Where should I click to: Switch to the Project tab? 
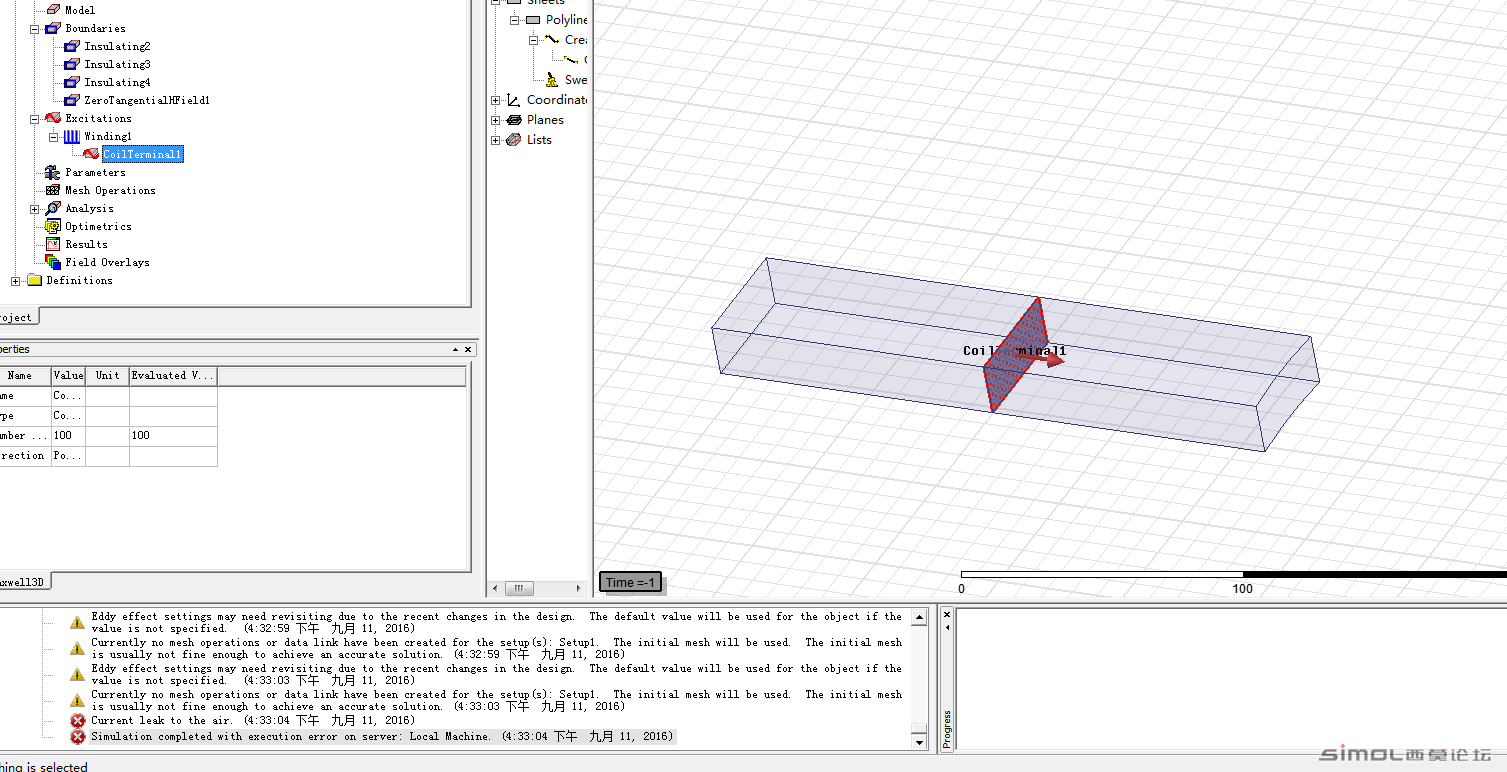[x=17, y=317]
